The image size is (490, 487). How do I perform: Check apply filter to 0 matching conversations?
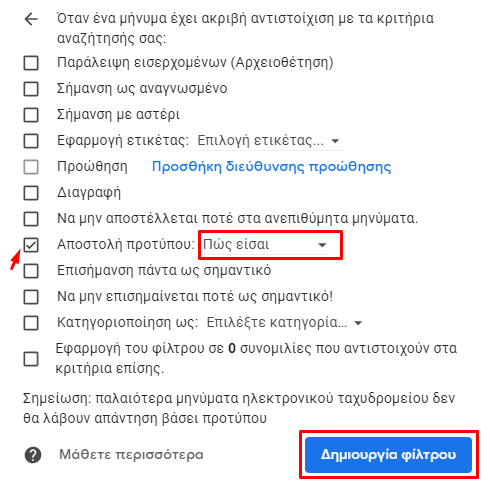tap(31, 359)
